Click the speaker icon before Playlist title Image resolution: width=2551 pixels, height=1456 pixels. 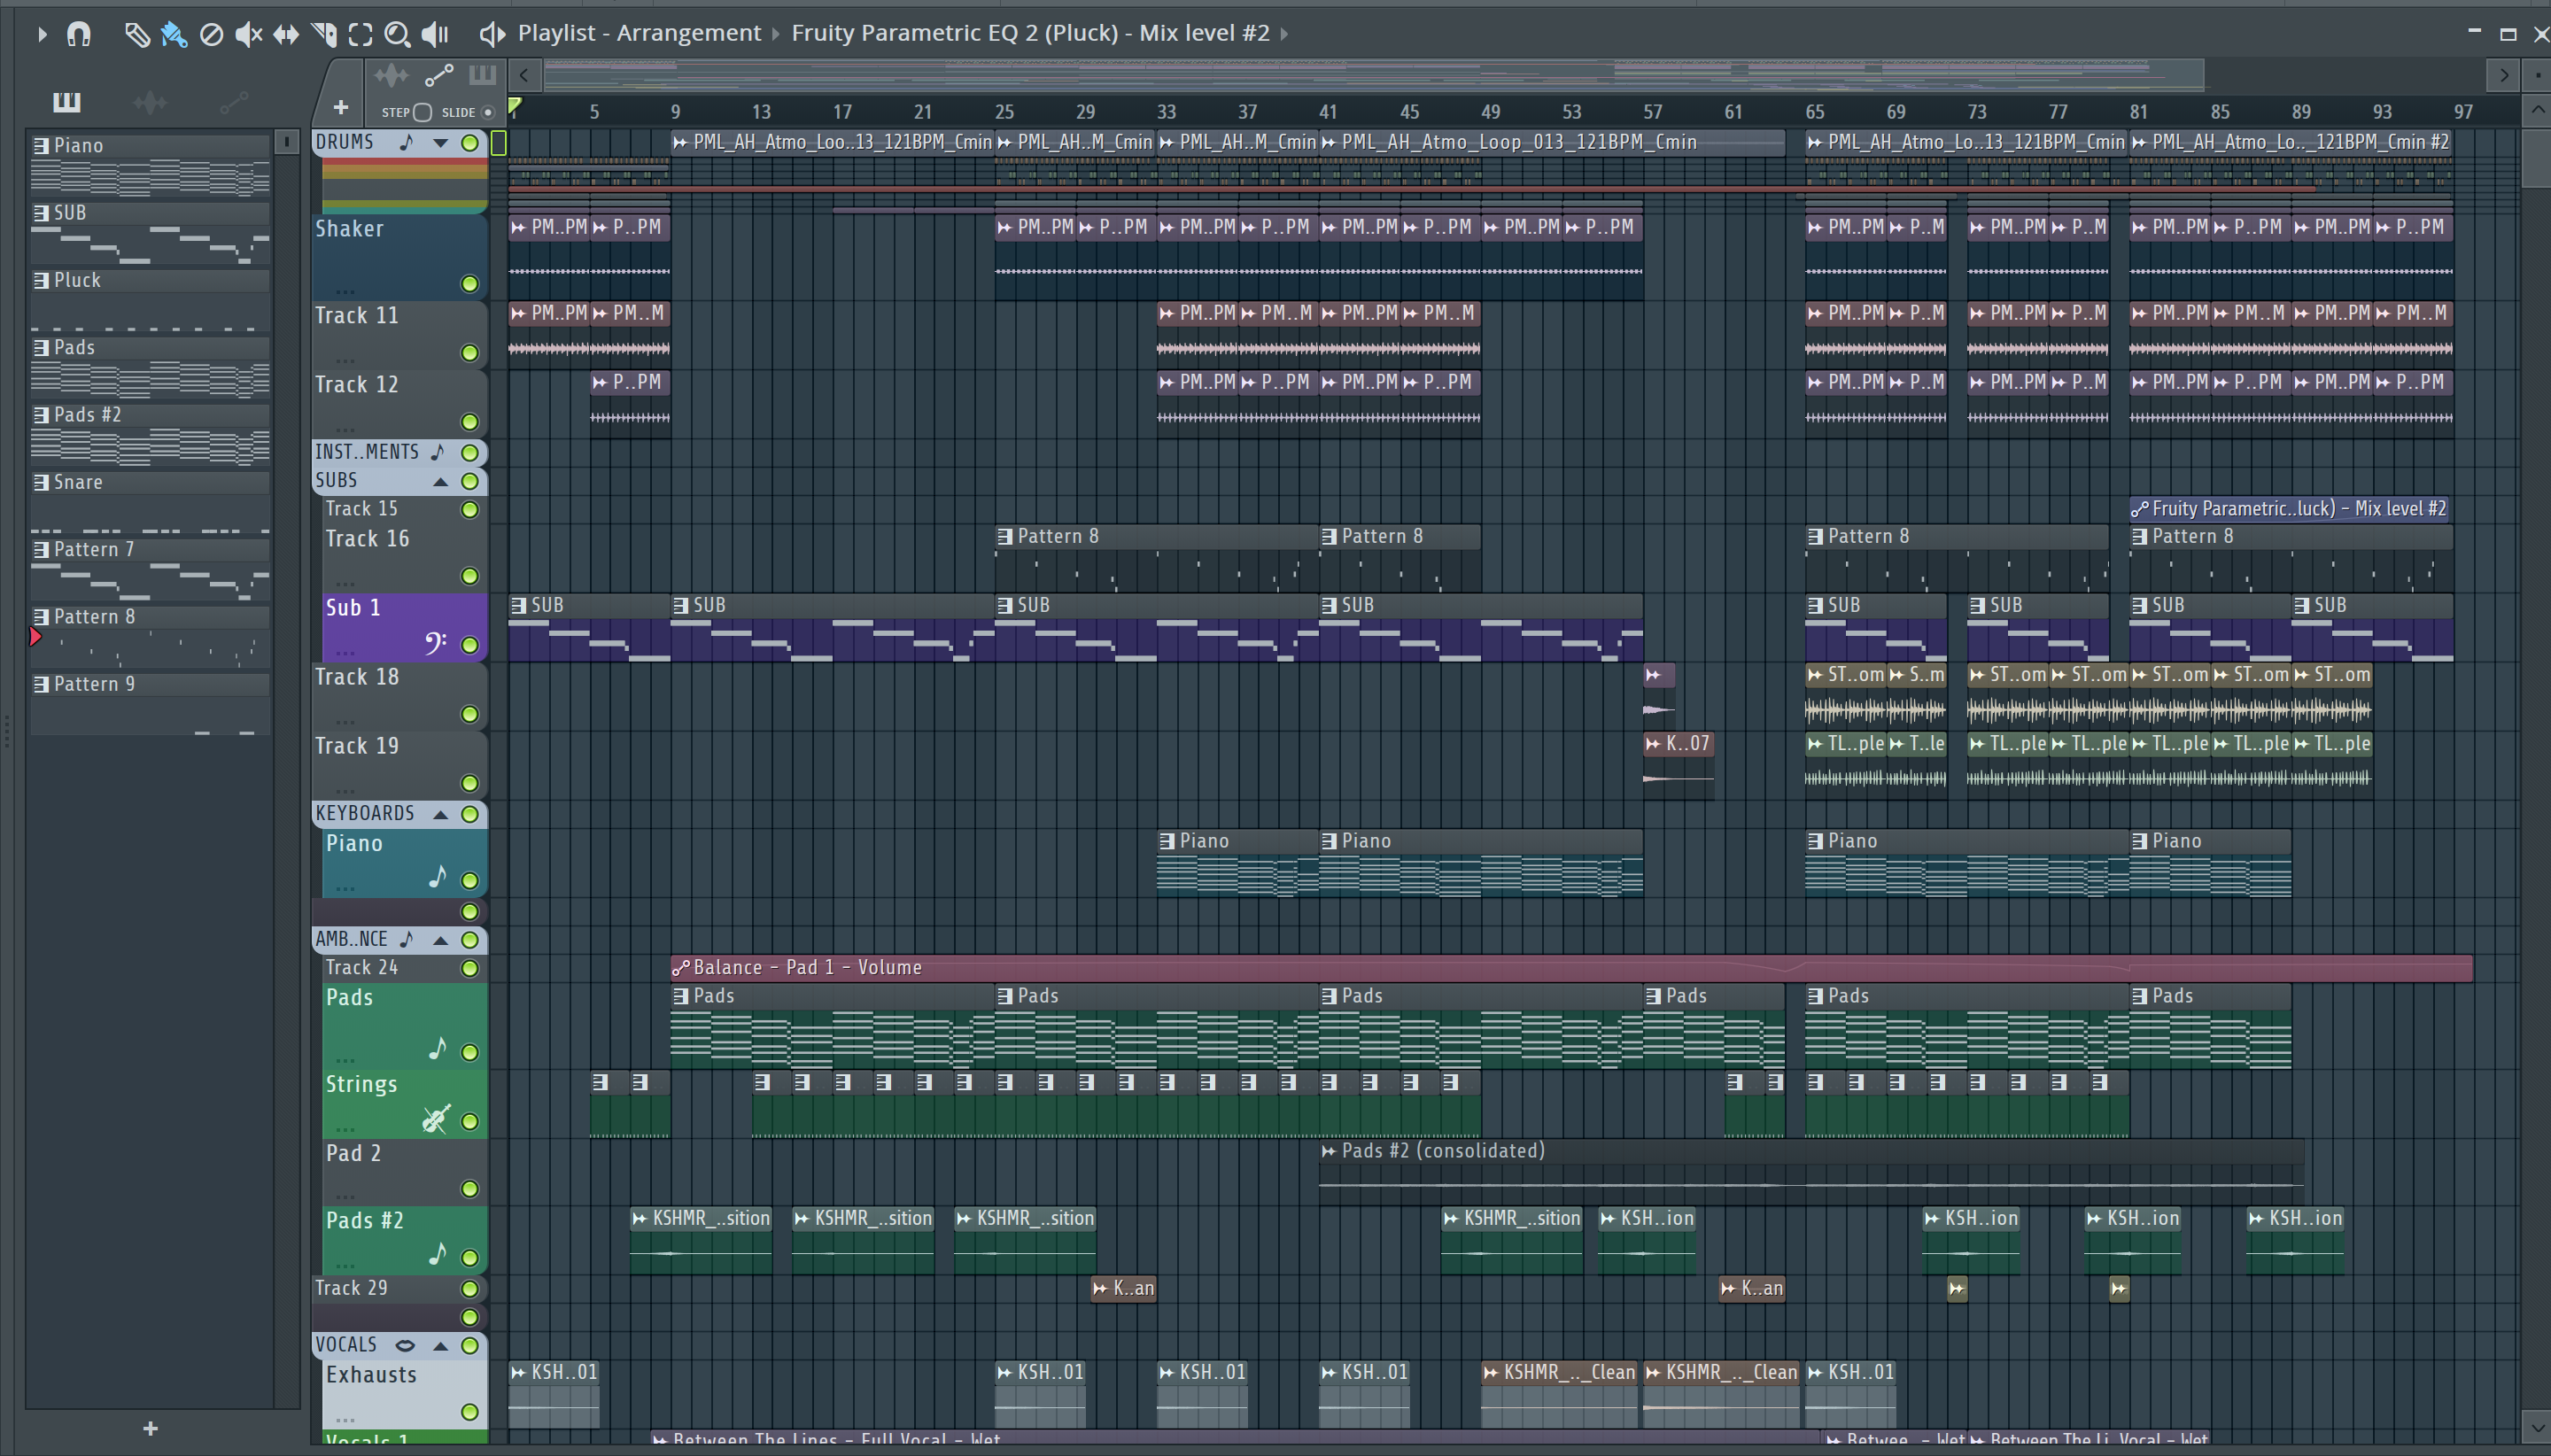pos(491,34)
